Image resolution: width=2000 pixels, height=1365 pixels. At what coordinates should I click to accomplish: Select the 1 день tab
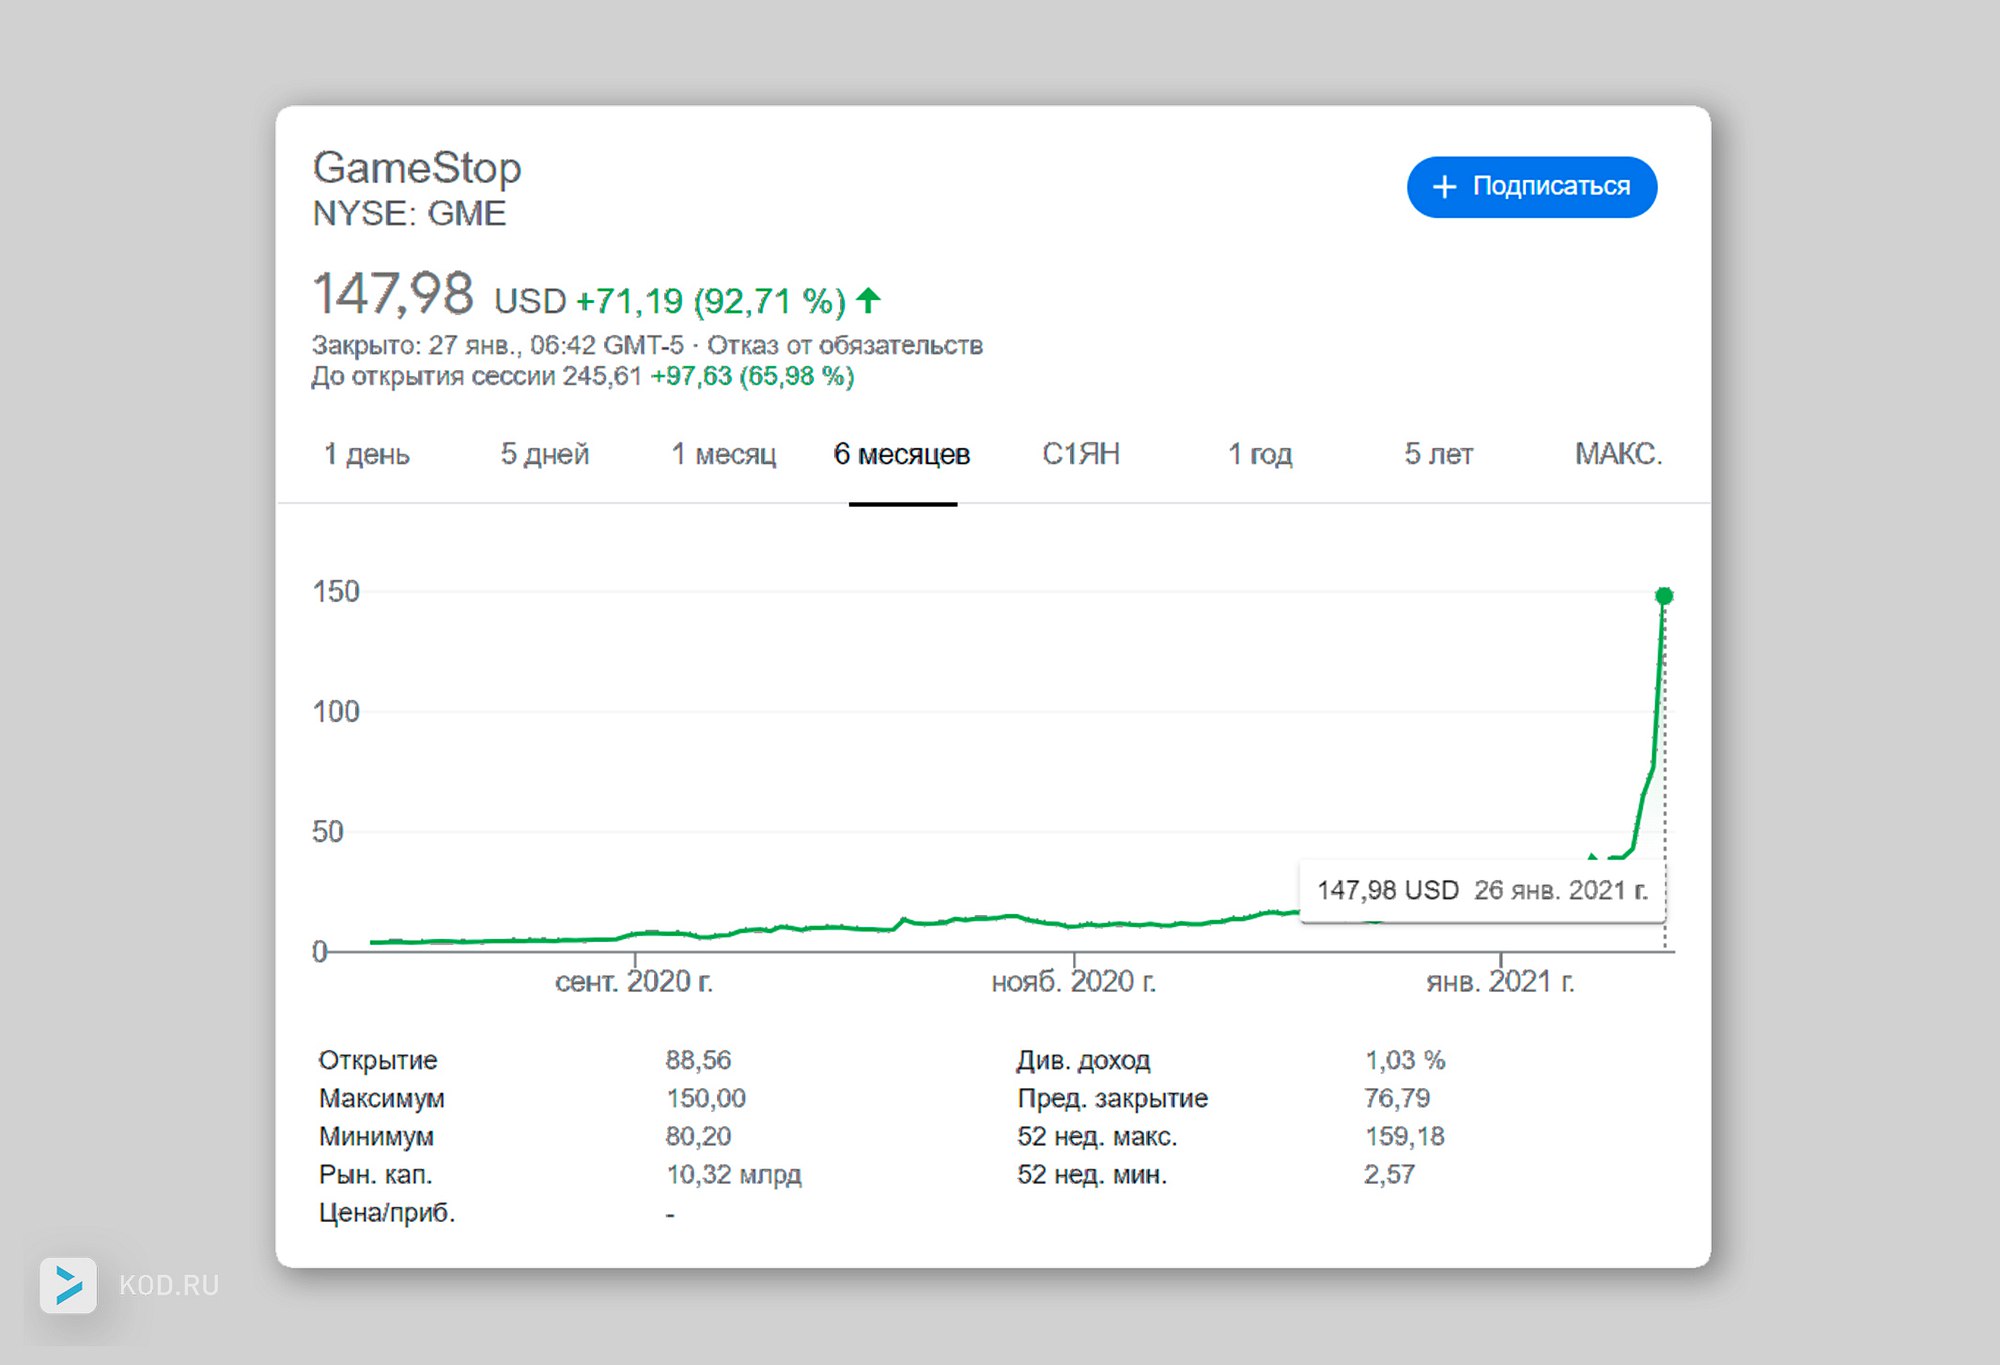[x=366, y=454]
